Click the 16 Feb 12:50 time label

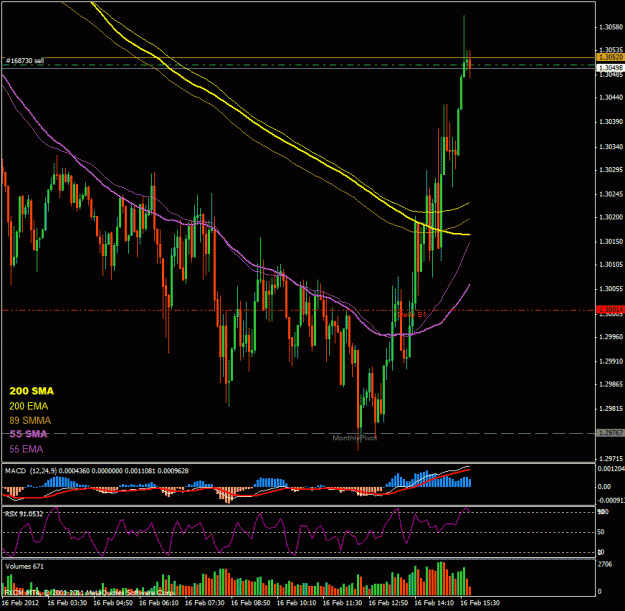tap(388, 603)
